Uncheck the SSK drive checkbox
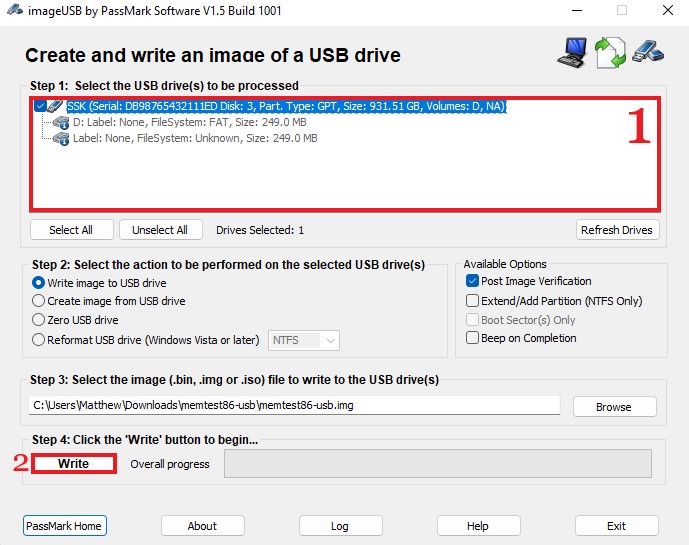 pos(40,106)
